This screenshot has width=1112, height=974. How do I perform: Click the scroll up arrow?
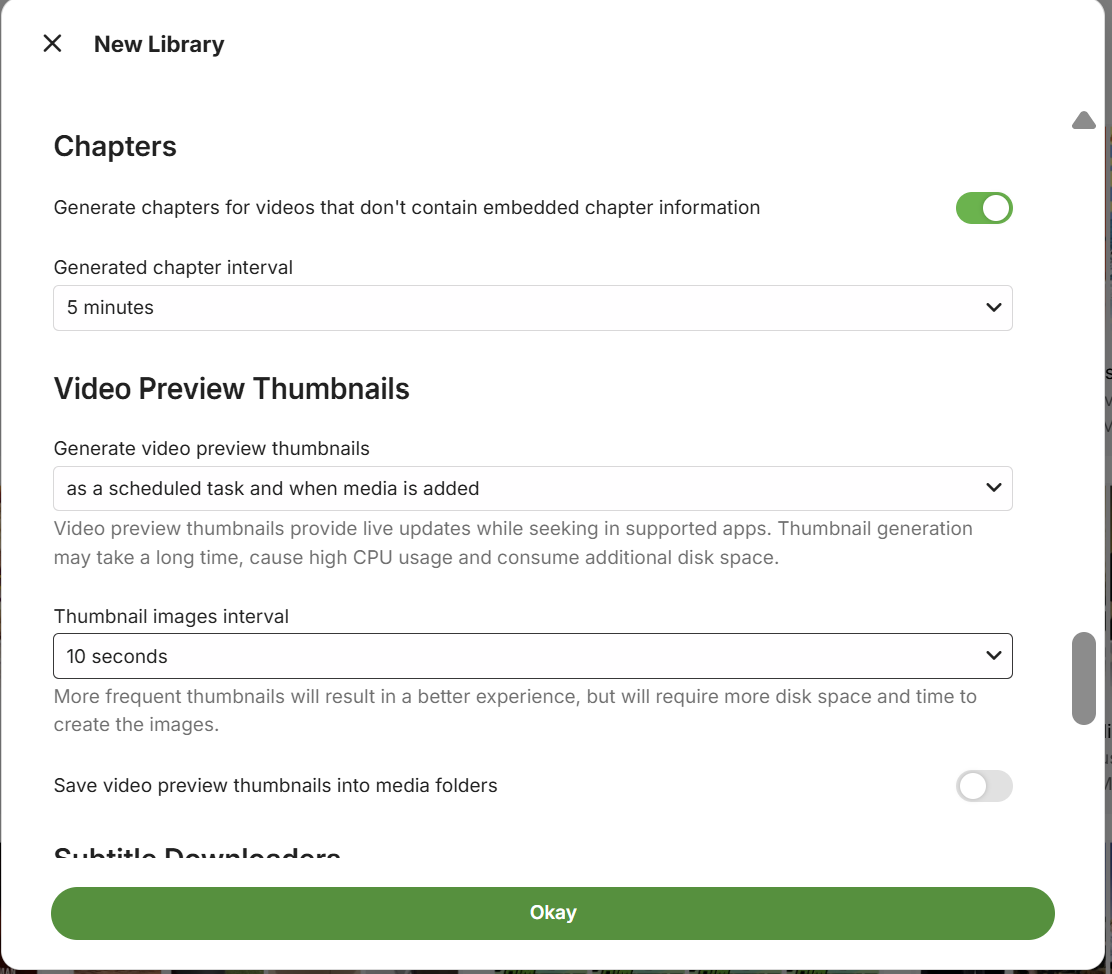1083,121
